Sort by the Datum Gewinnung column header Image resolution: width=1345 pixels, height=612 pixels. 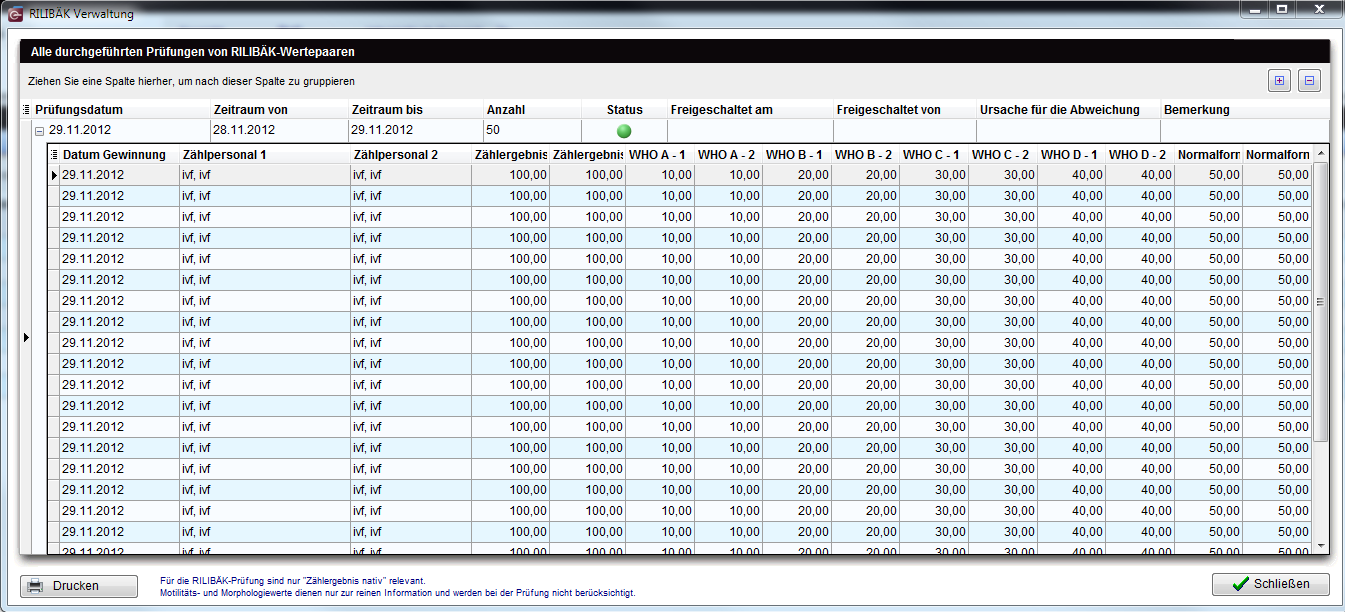click(x=119, y=154)
